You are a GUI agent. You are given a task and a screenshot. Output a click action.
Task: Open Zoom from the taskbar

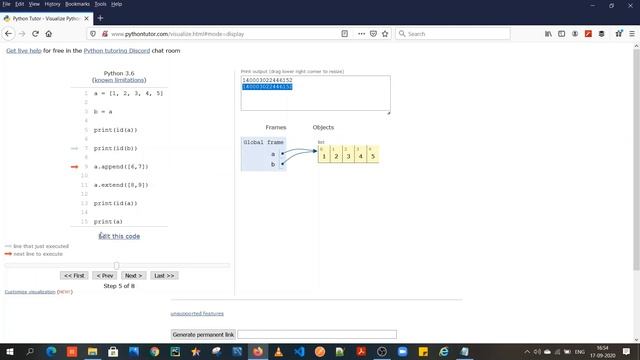coord(402,351)
